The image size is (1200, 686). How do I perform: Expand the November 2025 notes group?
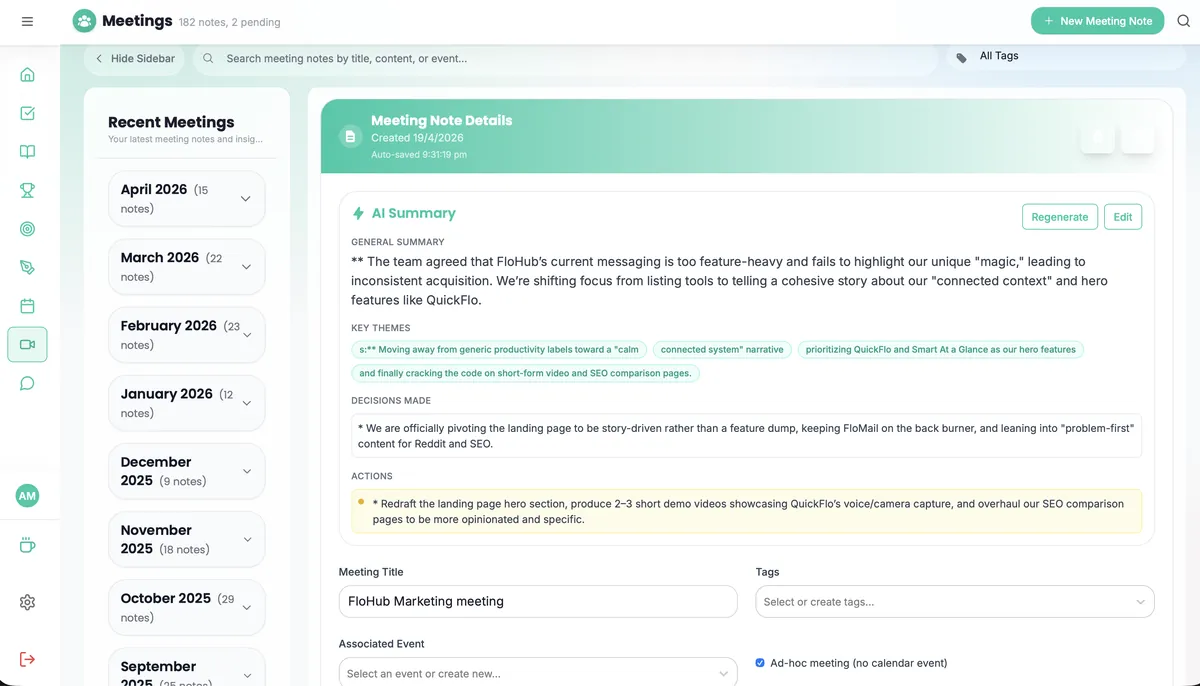point(187,539)
